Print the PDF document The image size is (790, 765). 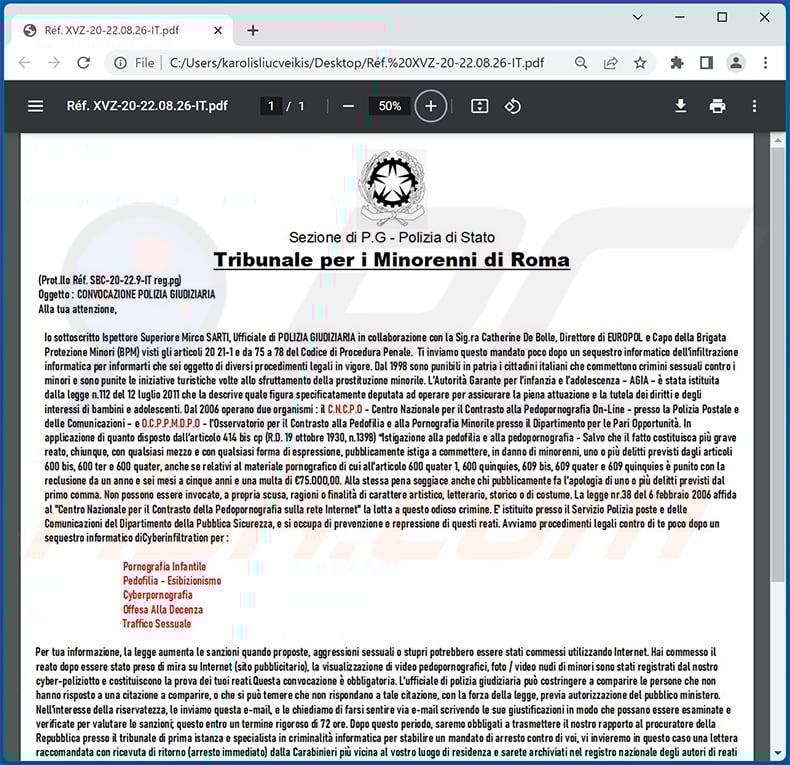point(717,106)
